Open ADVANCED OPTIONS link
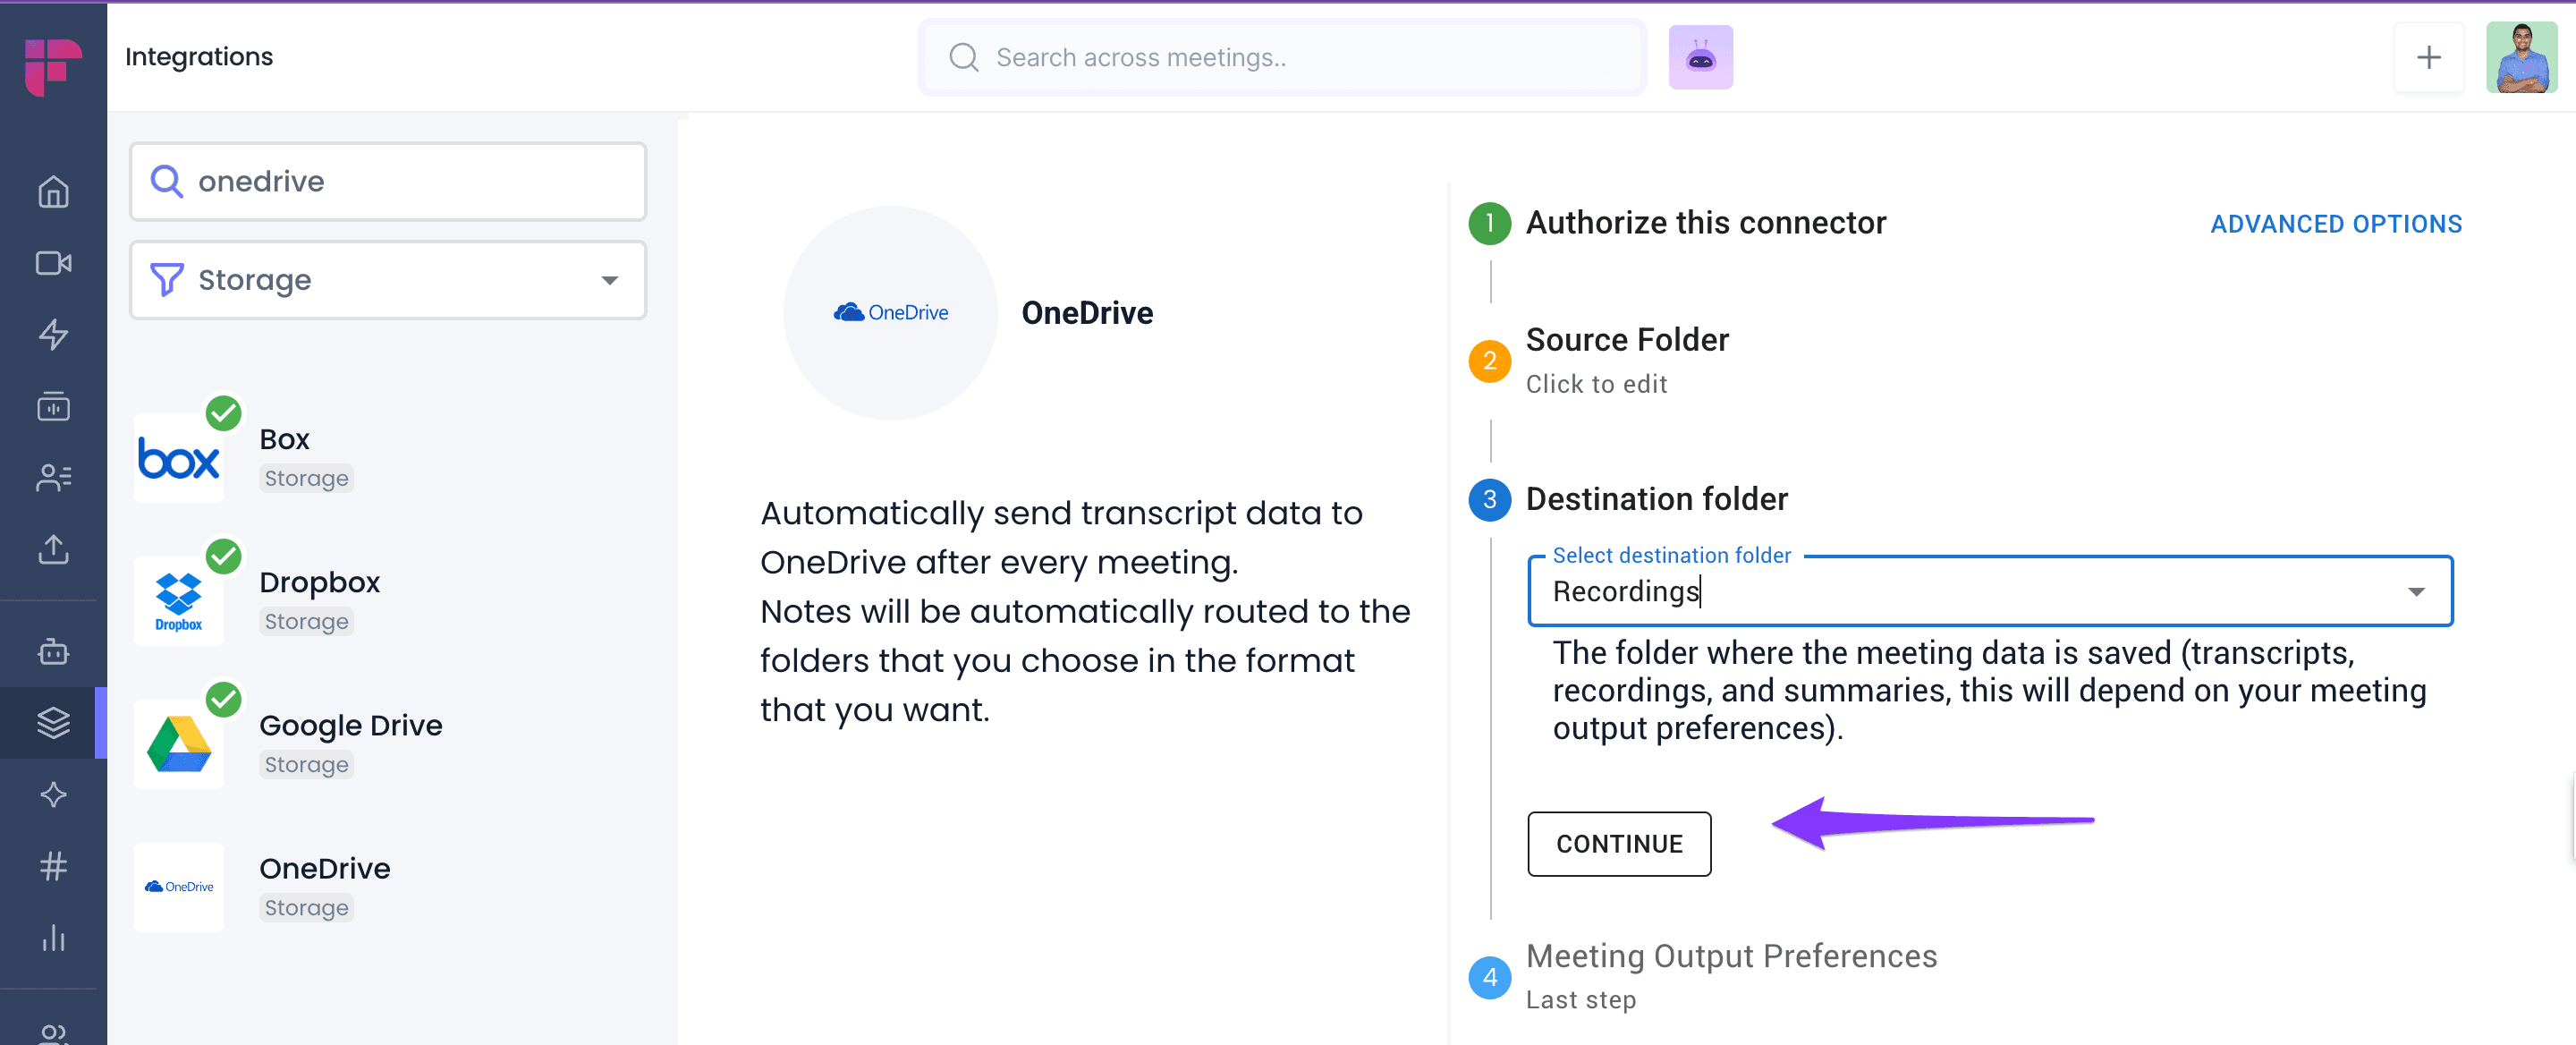 coord(2336,224)
